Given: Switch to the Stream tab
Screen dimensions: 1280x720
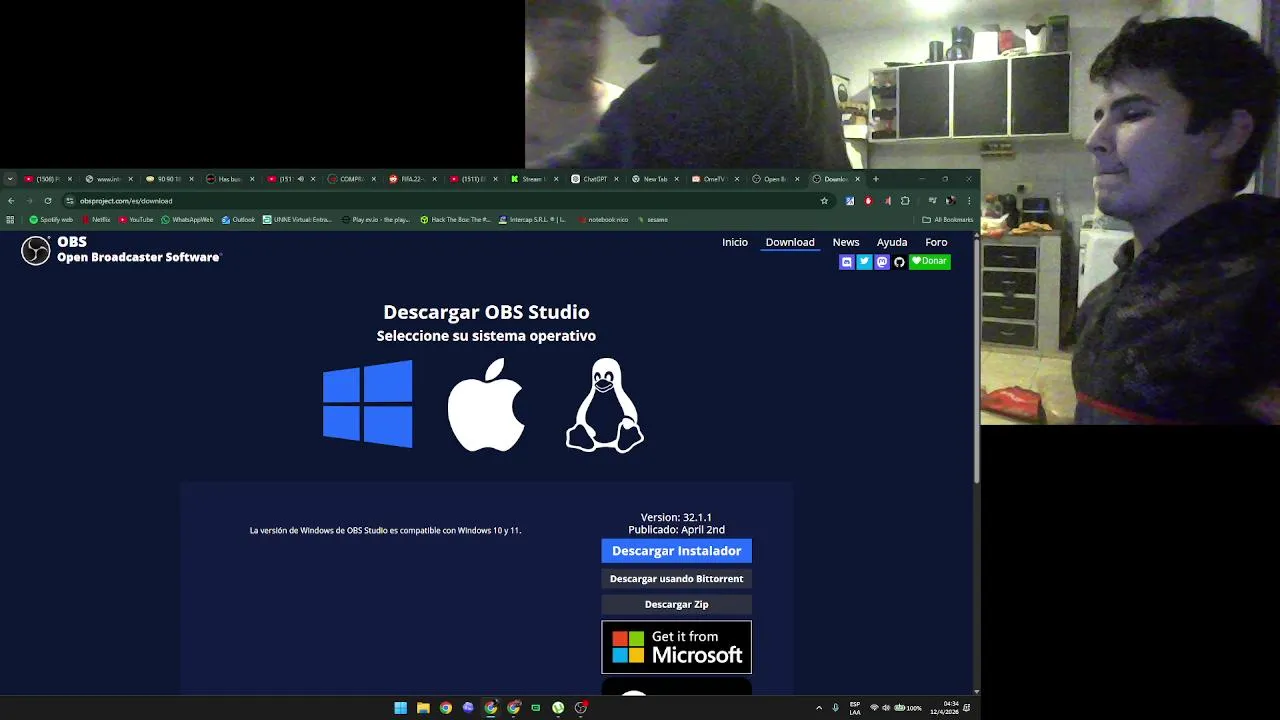Looking at the screenshot, I should pyautogui.click(x=533, y=179).
